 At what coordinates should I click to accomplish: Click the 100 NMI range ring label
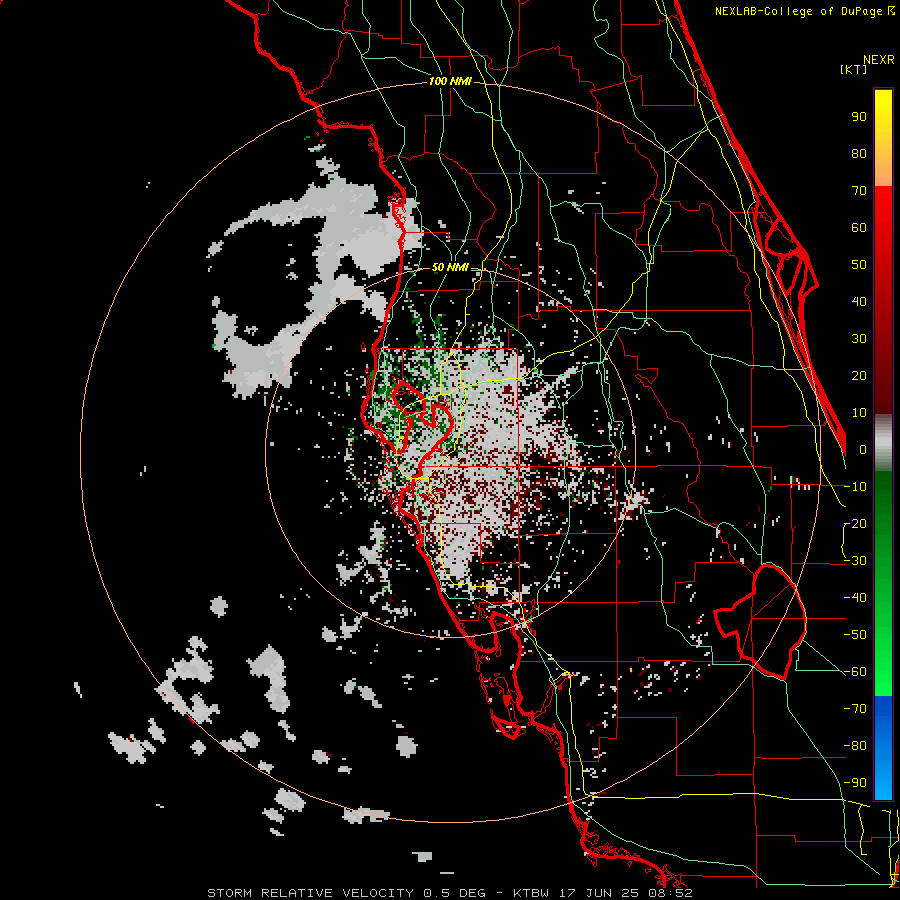(x=450, y=81)
